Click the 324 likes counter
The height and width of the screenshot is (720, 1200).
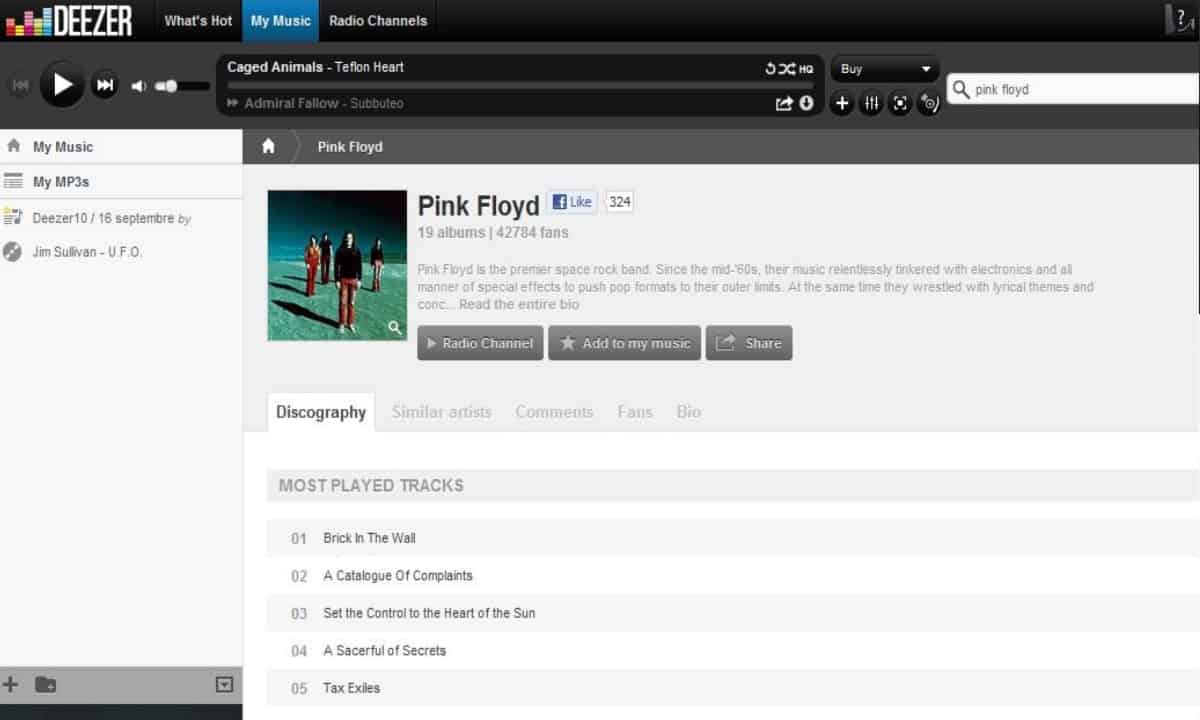coord(620,202)
